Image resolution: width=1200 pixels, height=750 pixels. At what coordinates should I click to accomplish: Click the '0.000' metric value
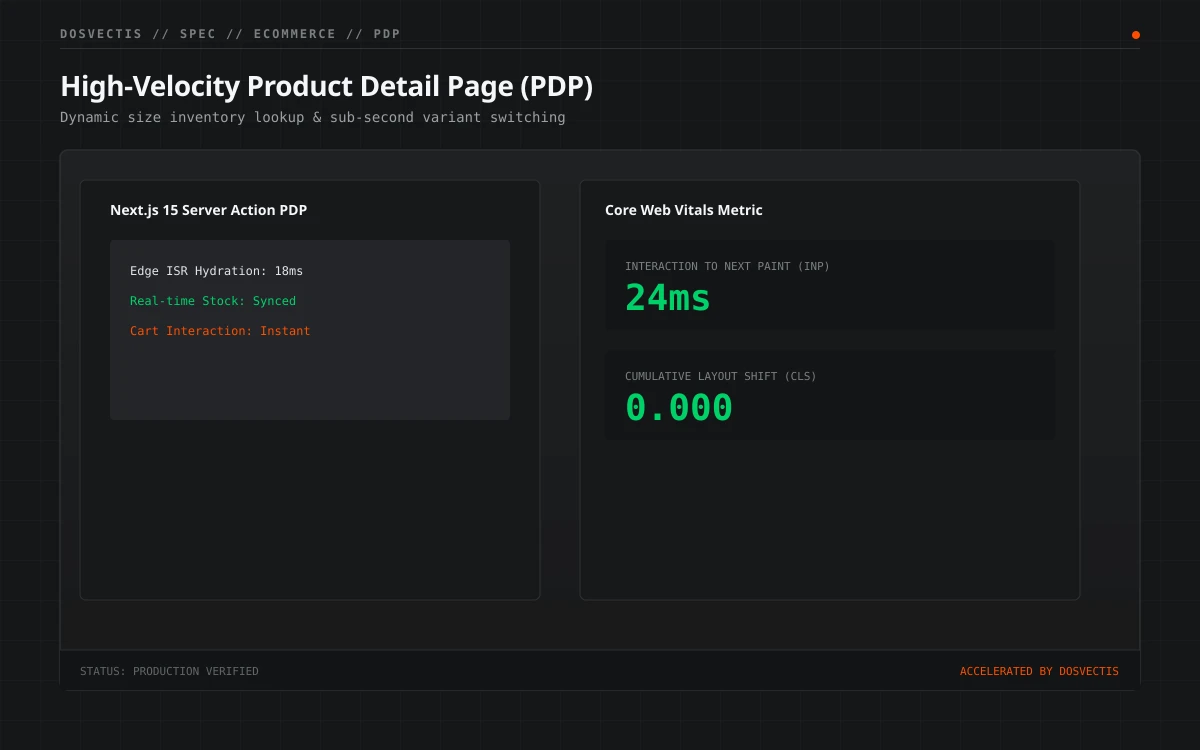679,407
